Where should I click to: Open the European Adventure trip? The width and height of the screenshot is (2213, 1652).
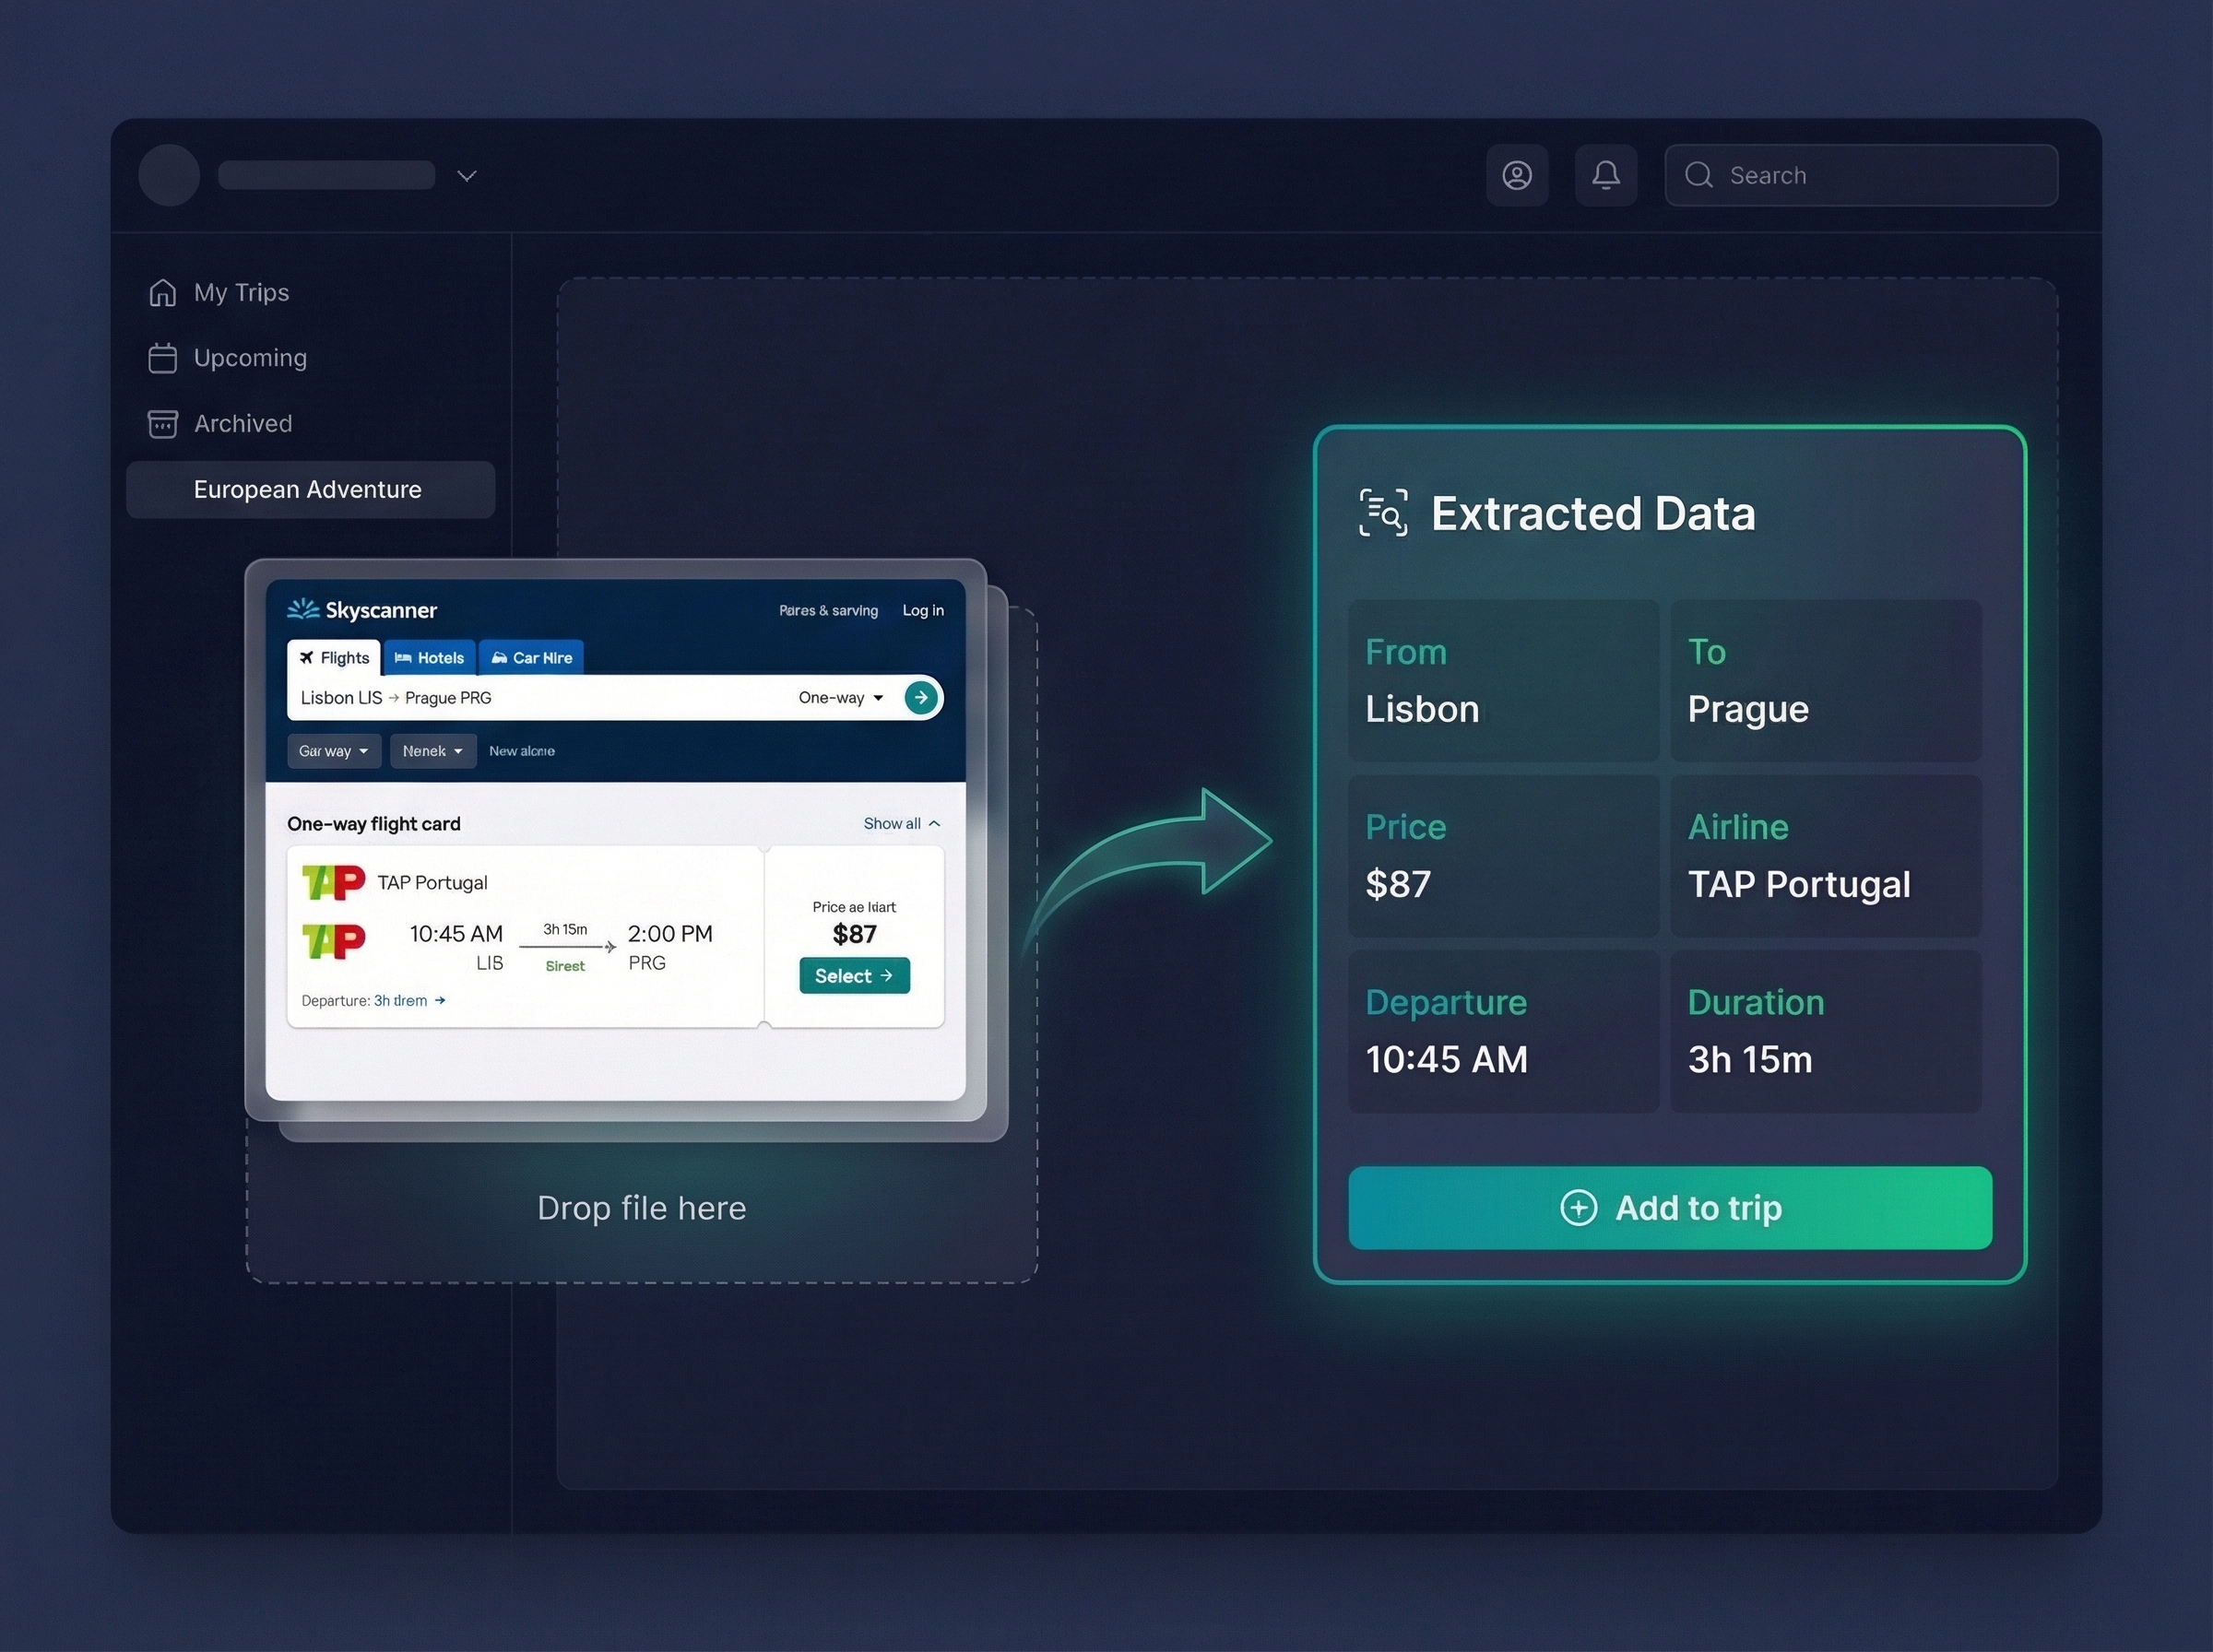pos(308,489)
